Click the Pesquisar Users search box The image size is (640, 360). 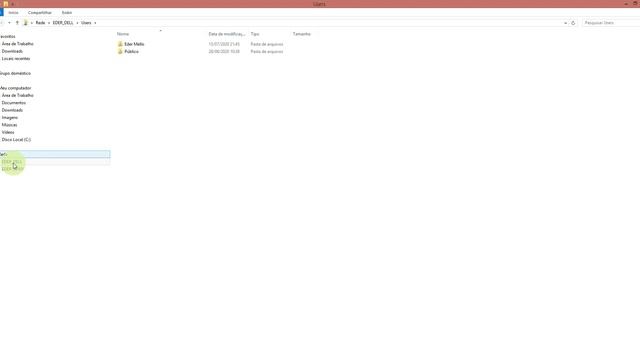[x=611, y=23]
